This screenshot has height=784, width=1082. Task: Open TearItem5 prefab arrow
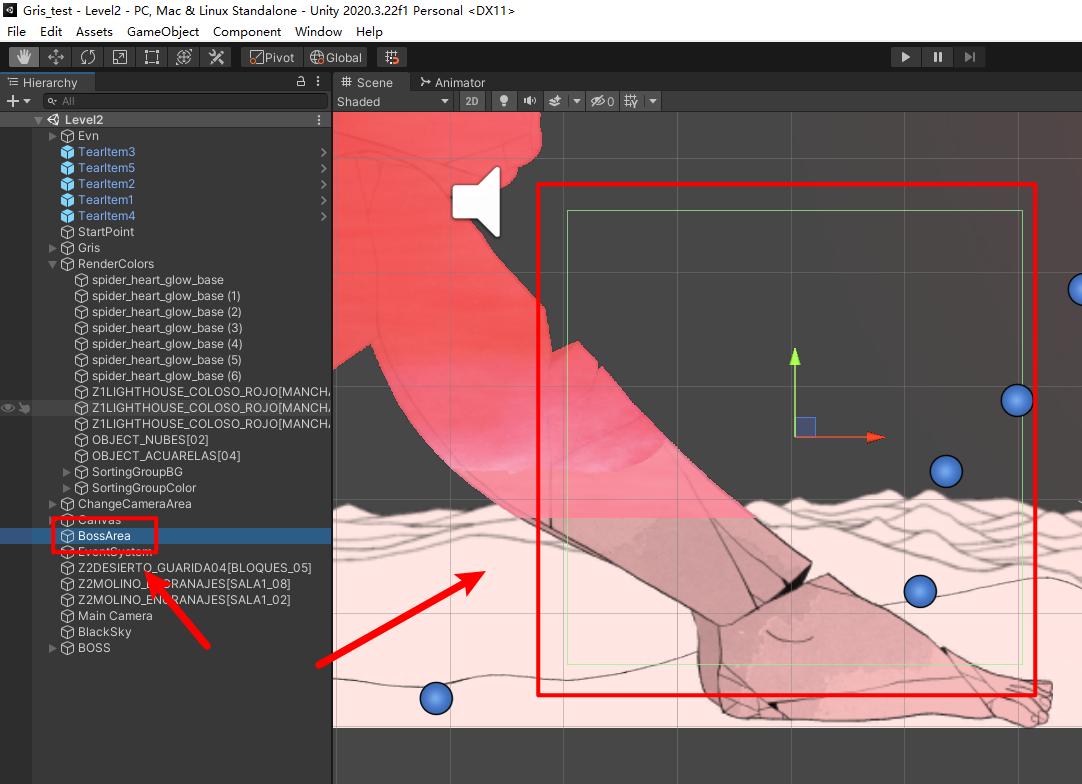324,168
